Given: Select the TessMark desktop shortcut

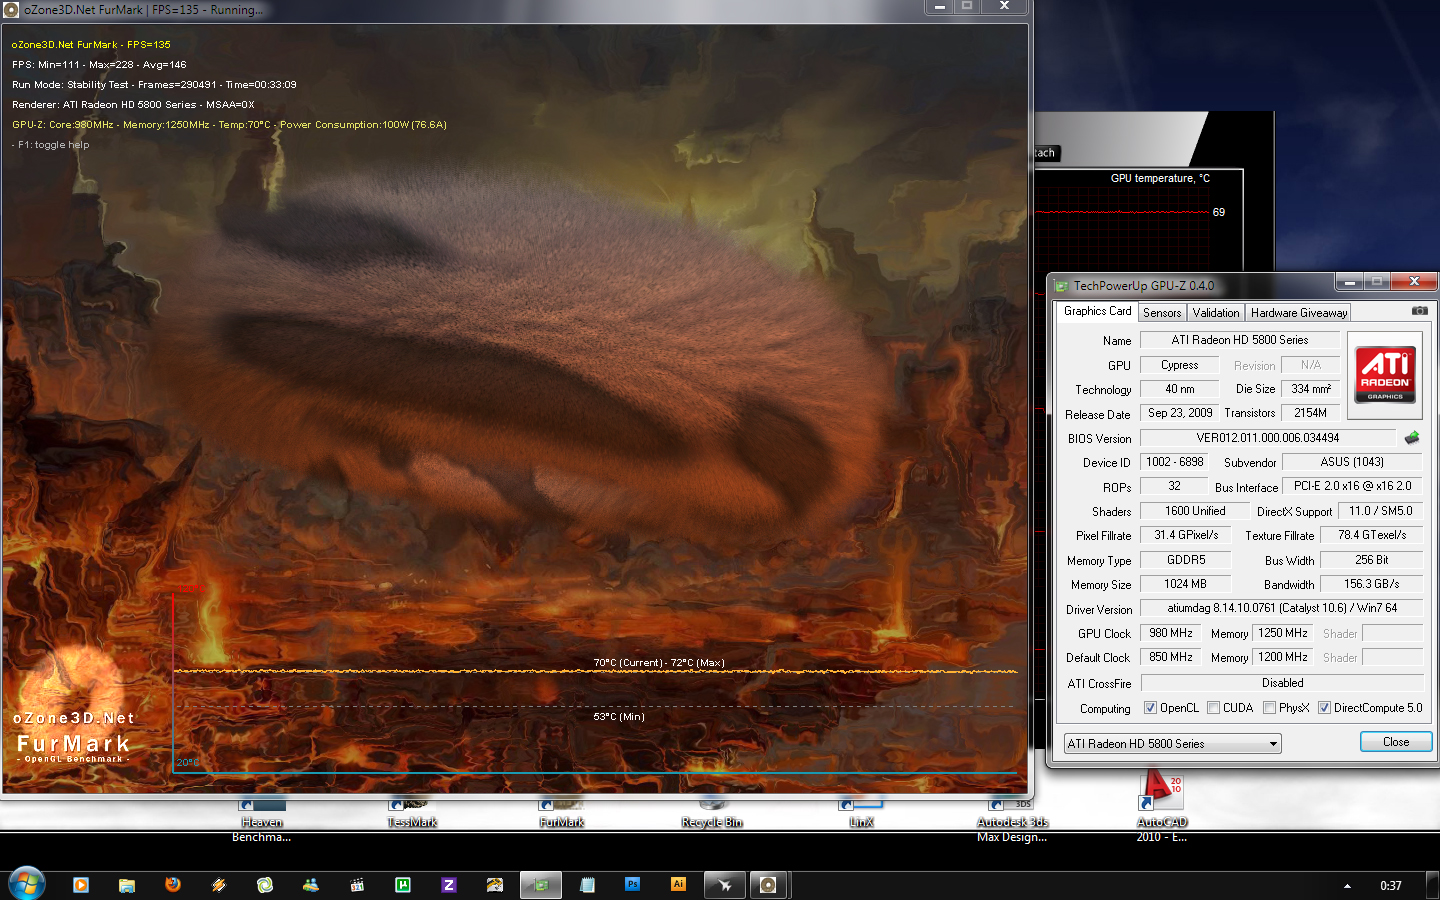Looking at the screenshot, I should (412, 813).
